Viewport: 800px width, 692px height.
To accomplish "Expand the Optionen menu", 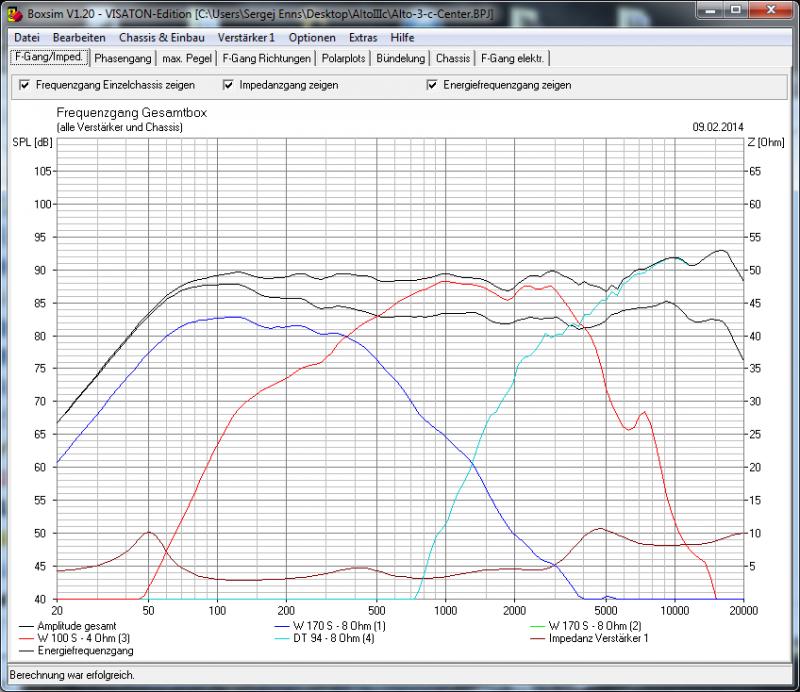I will tap(312, 37).
